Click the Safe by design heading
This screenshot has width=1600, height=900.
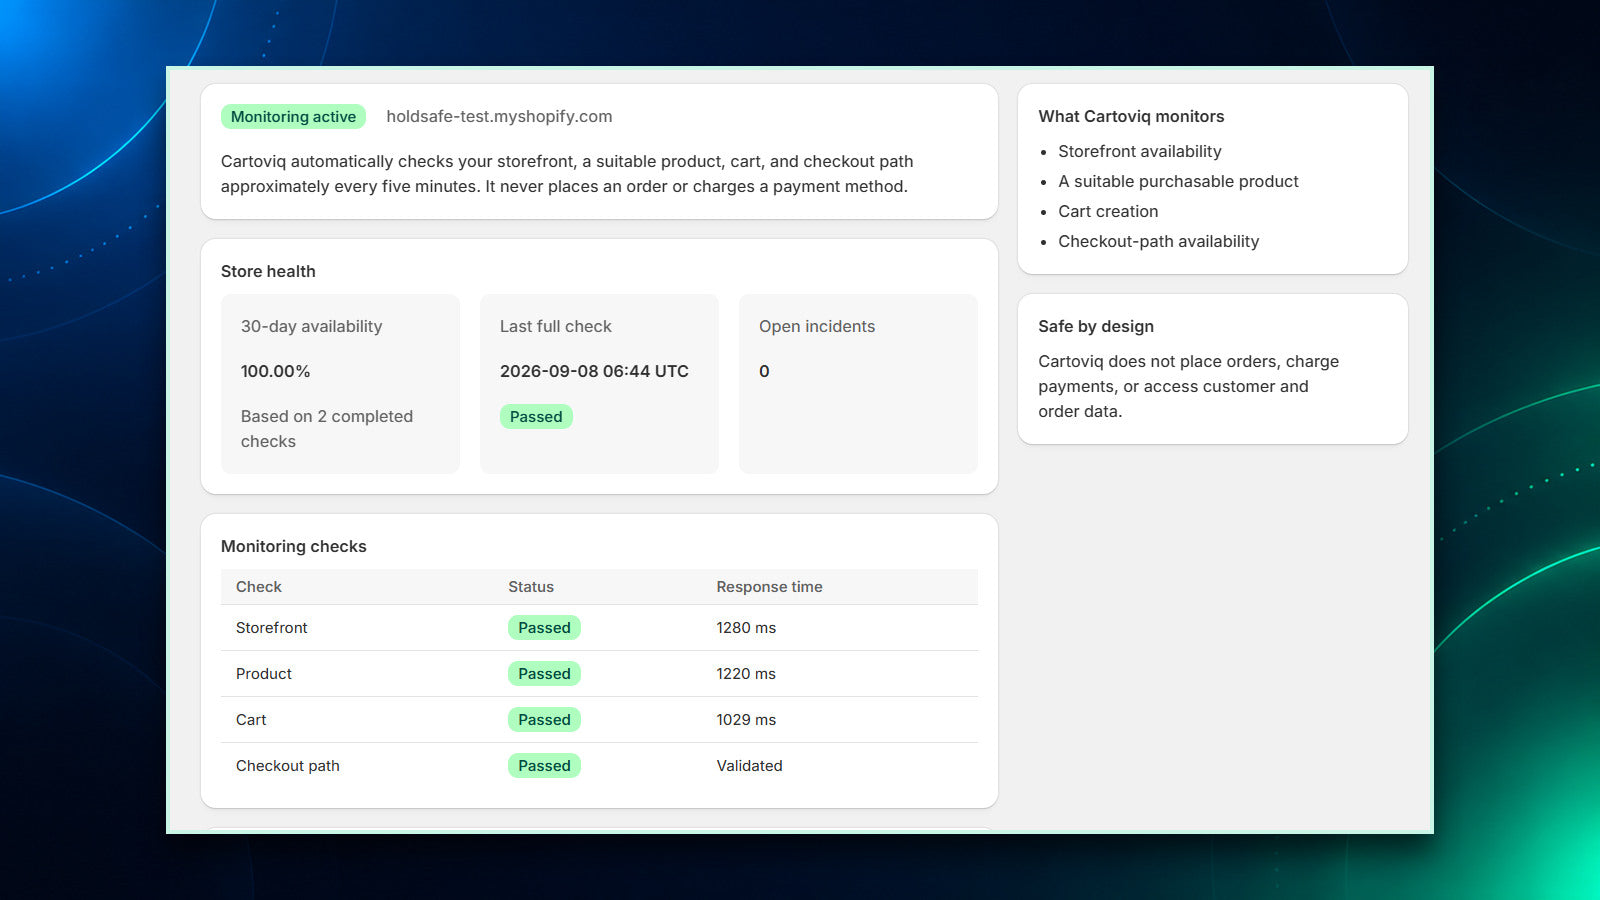click(1096, 327)
